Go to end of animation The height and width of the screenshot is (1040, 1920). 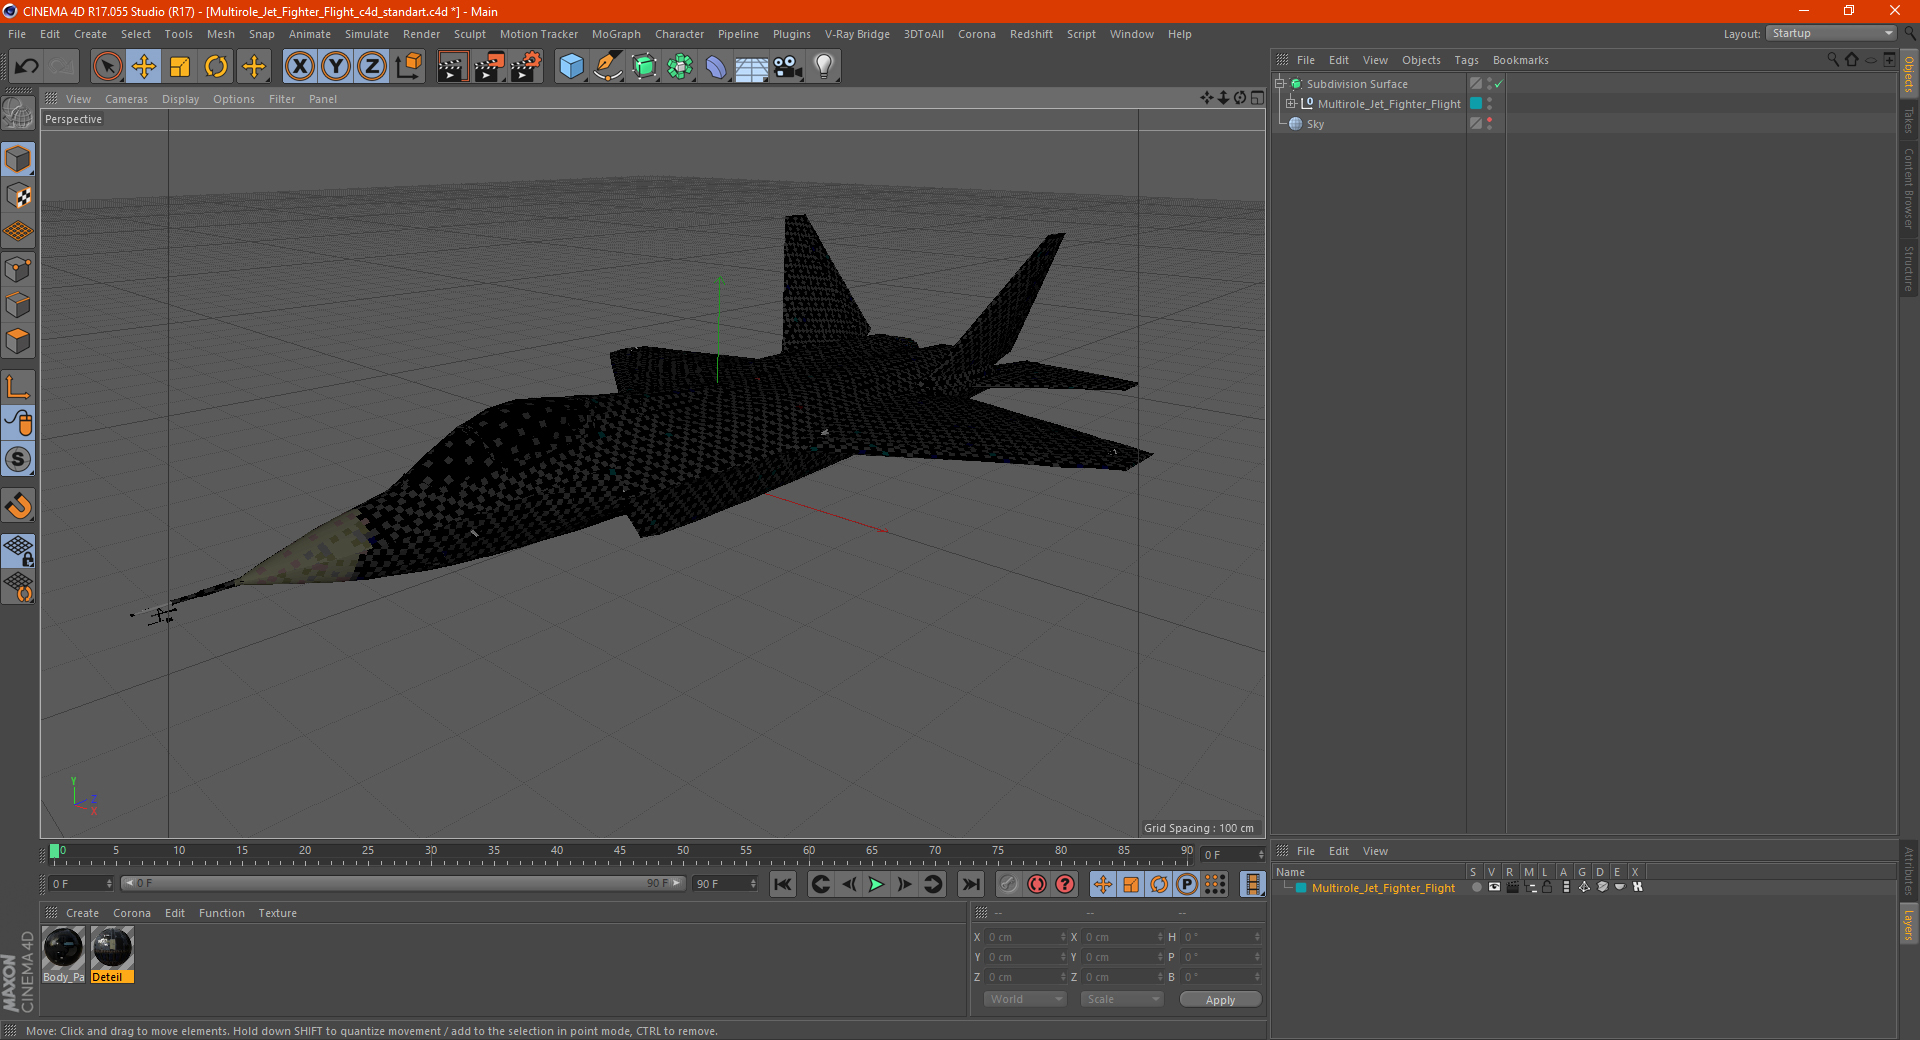click(971, 884)
